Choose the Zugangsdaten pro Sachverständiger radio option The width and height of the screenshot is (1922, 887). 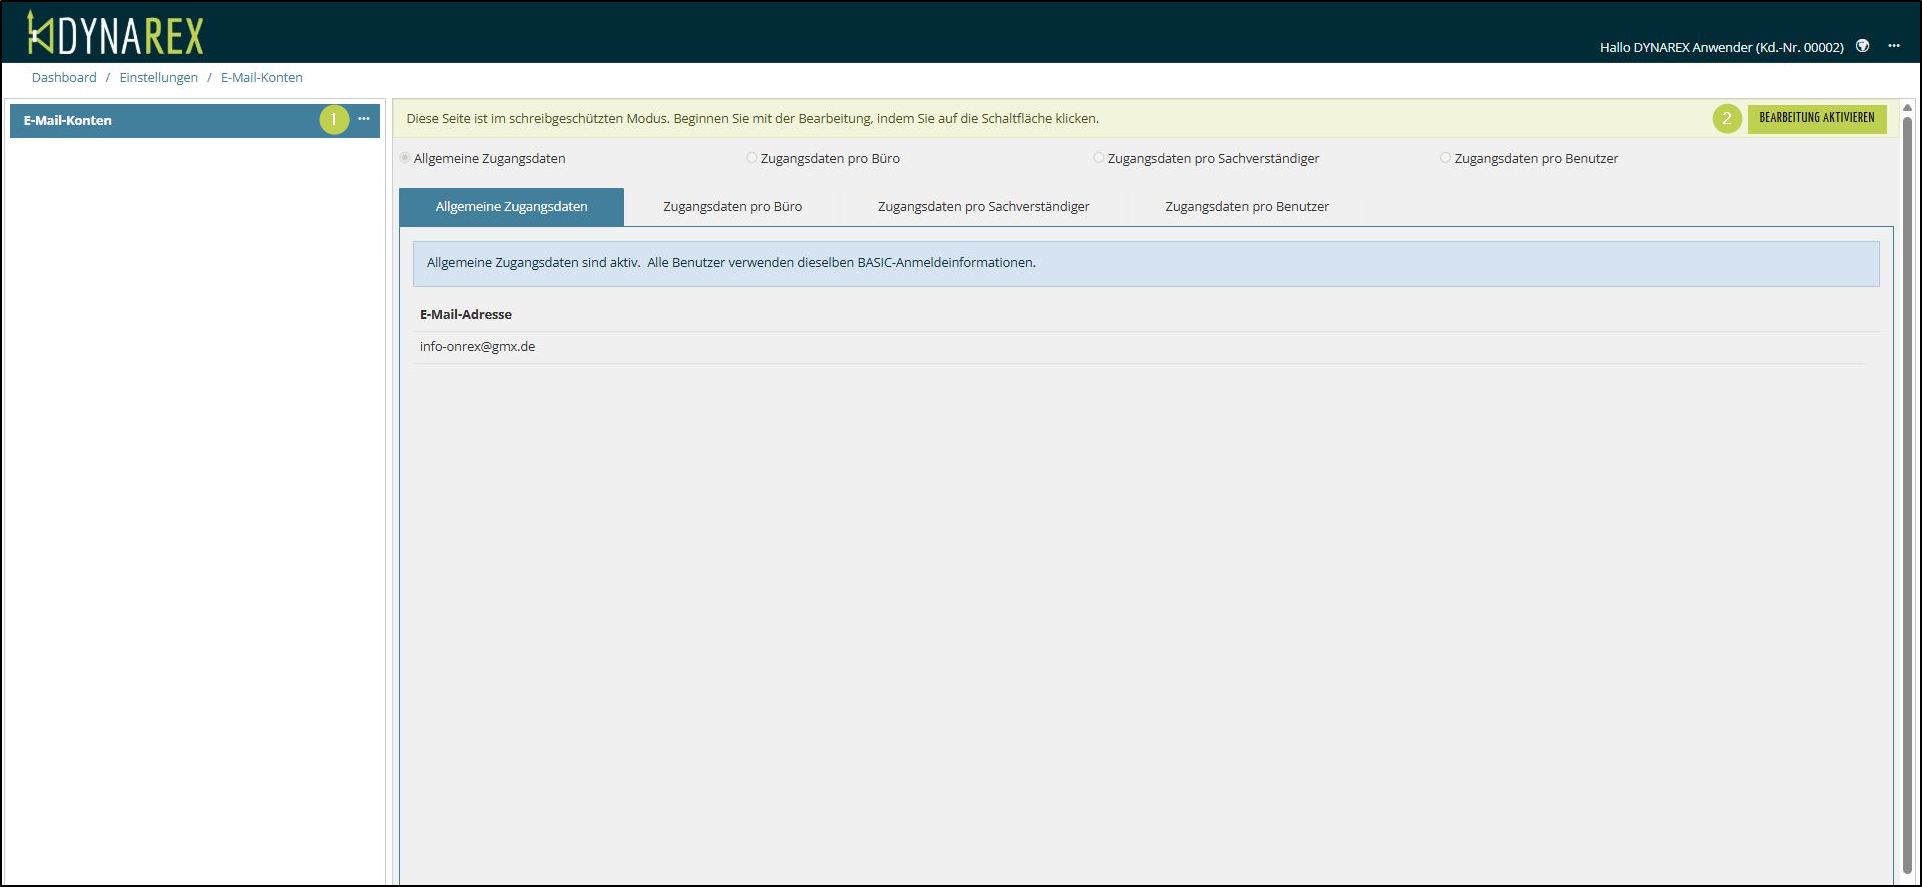point(1099,158)
